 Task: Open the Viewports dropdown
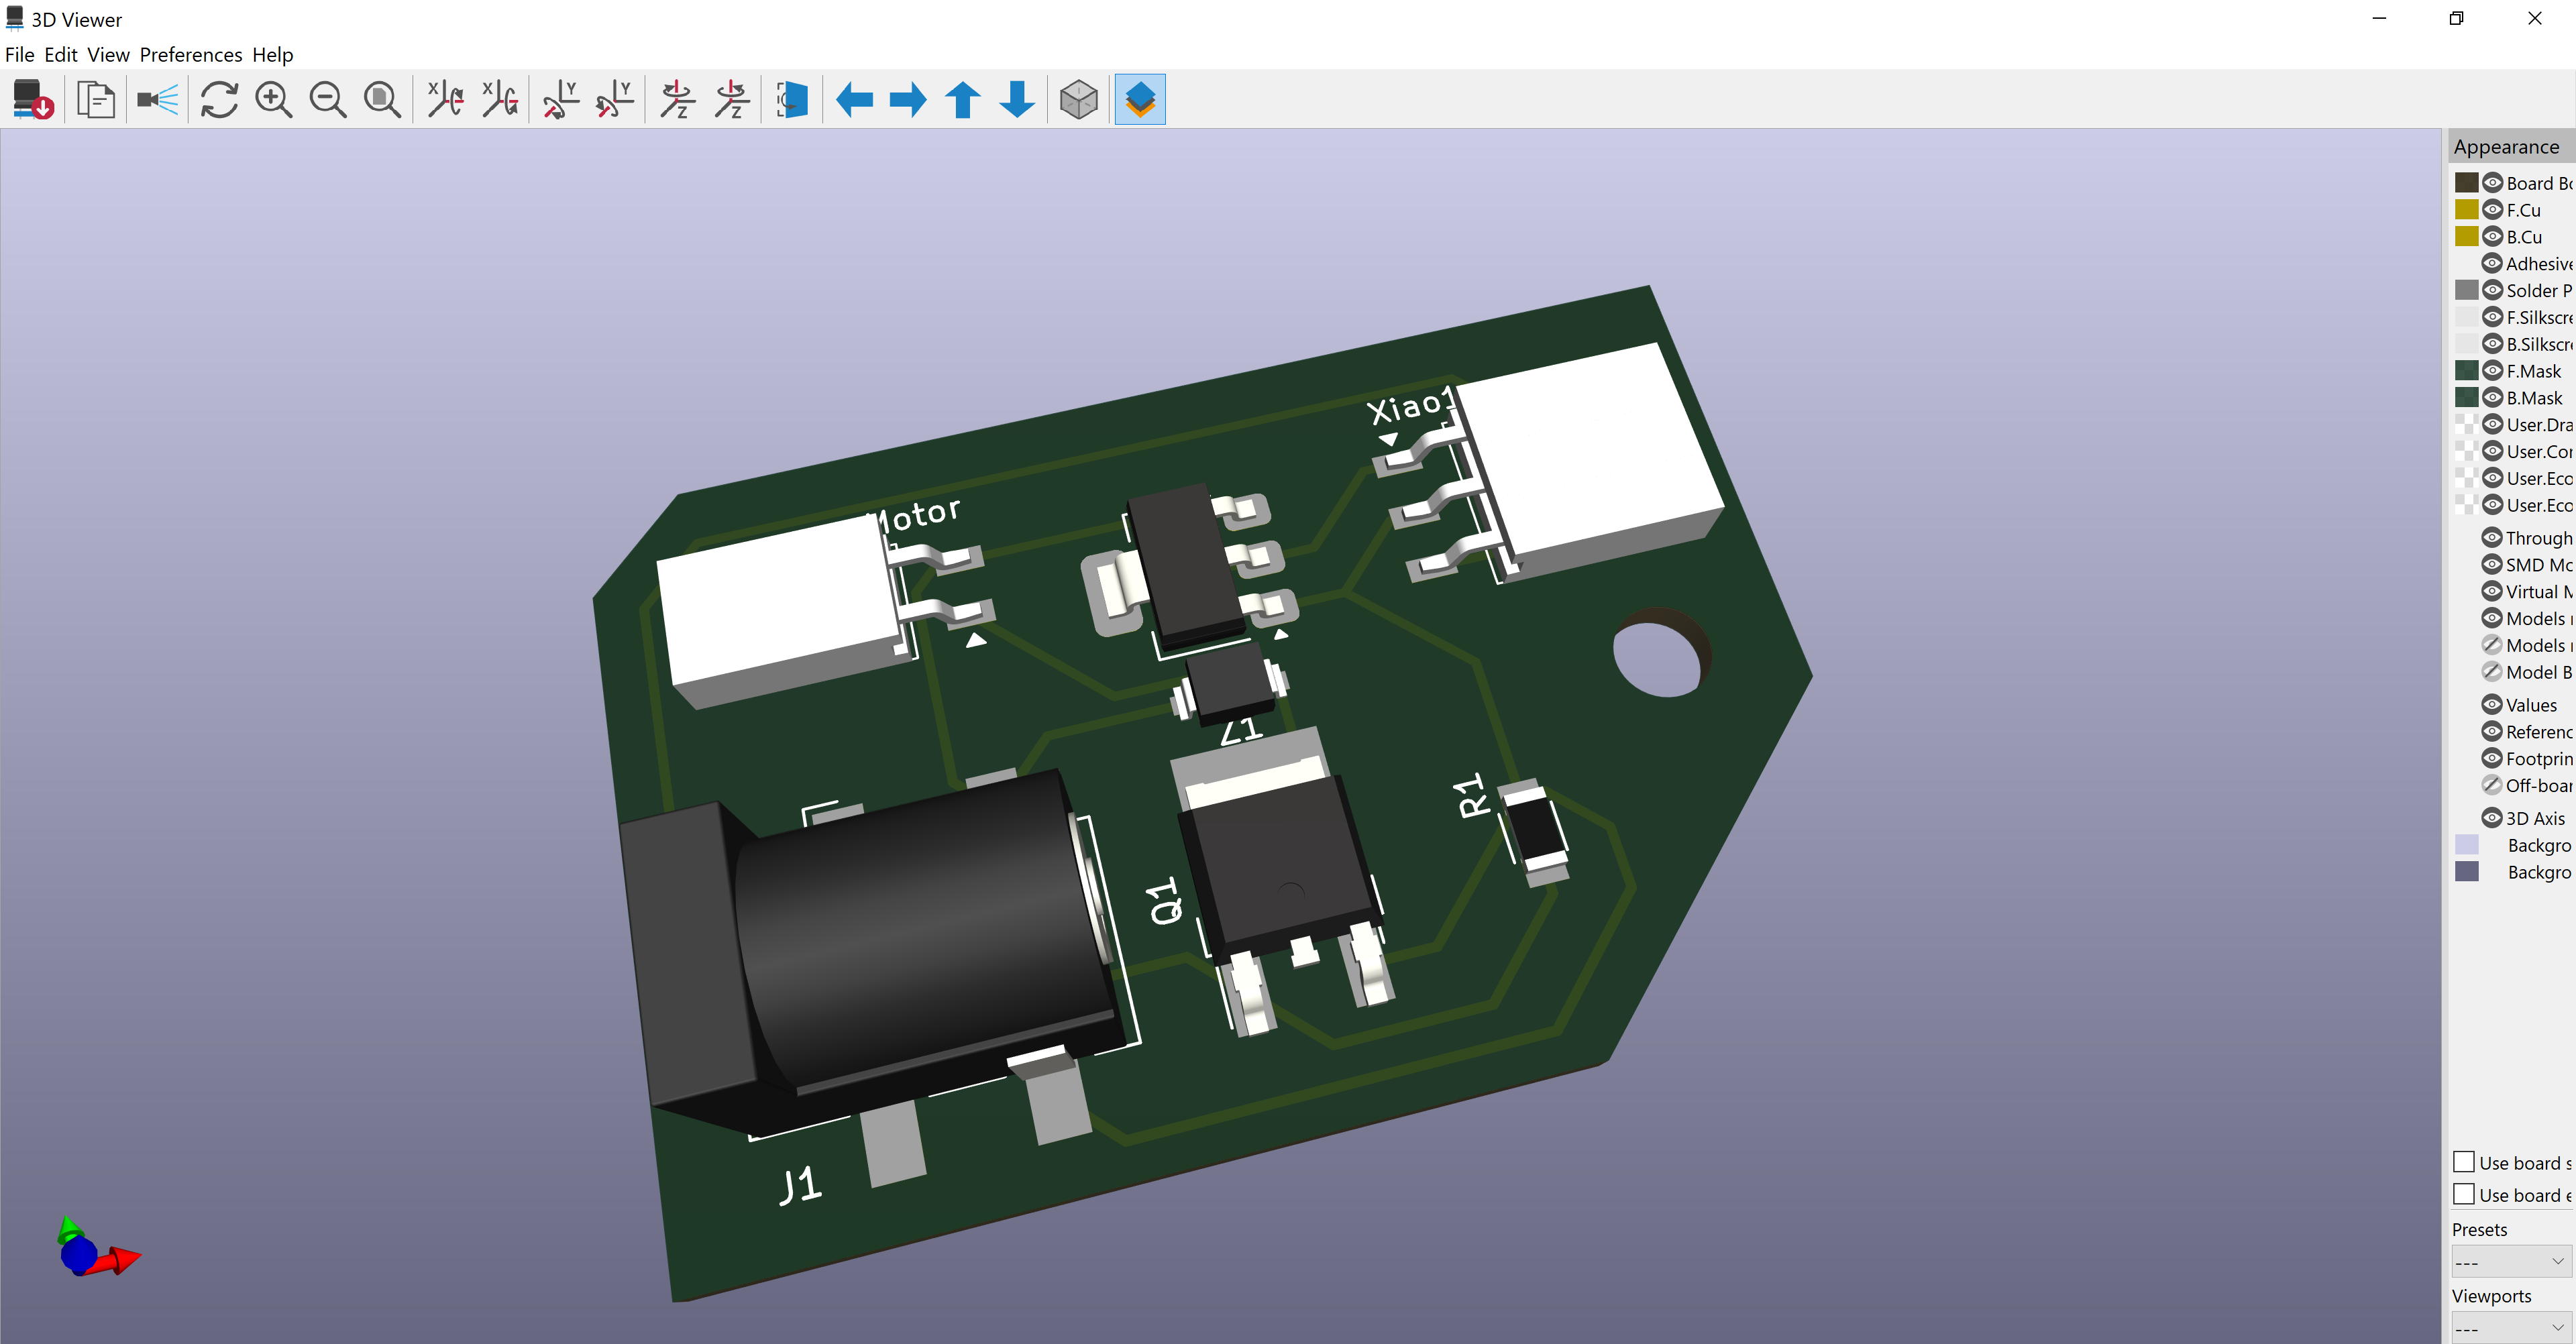click(x=2511, y=1328)
